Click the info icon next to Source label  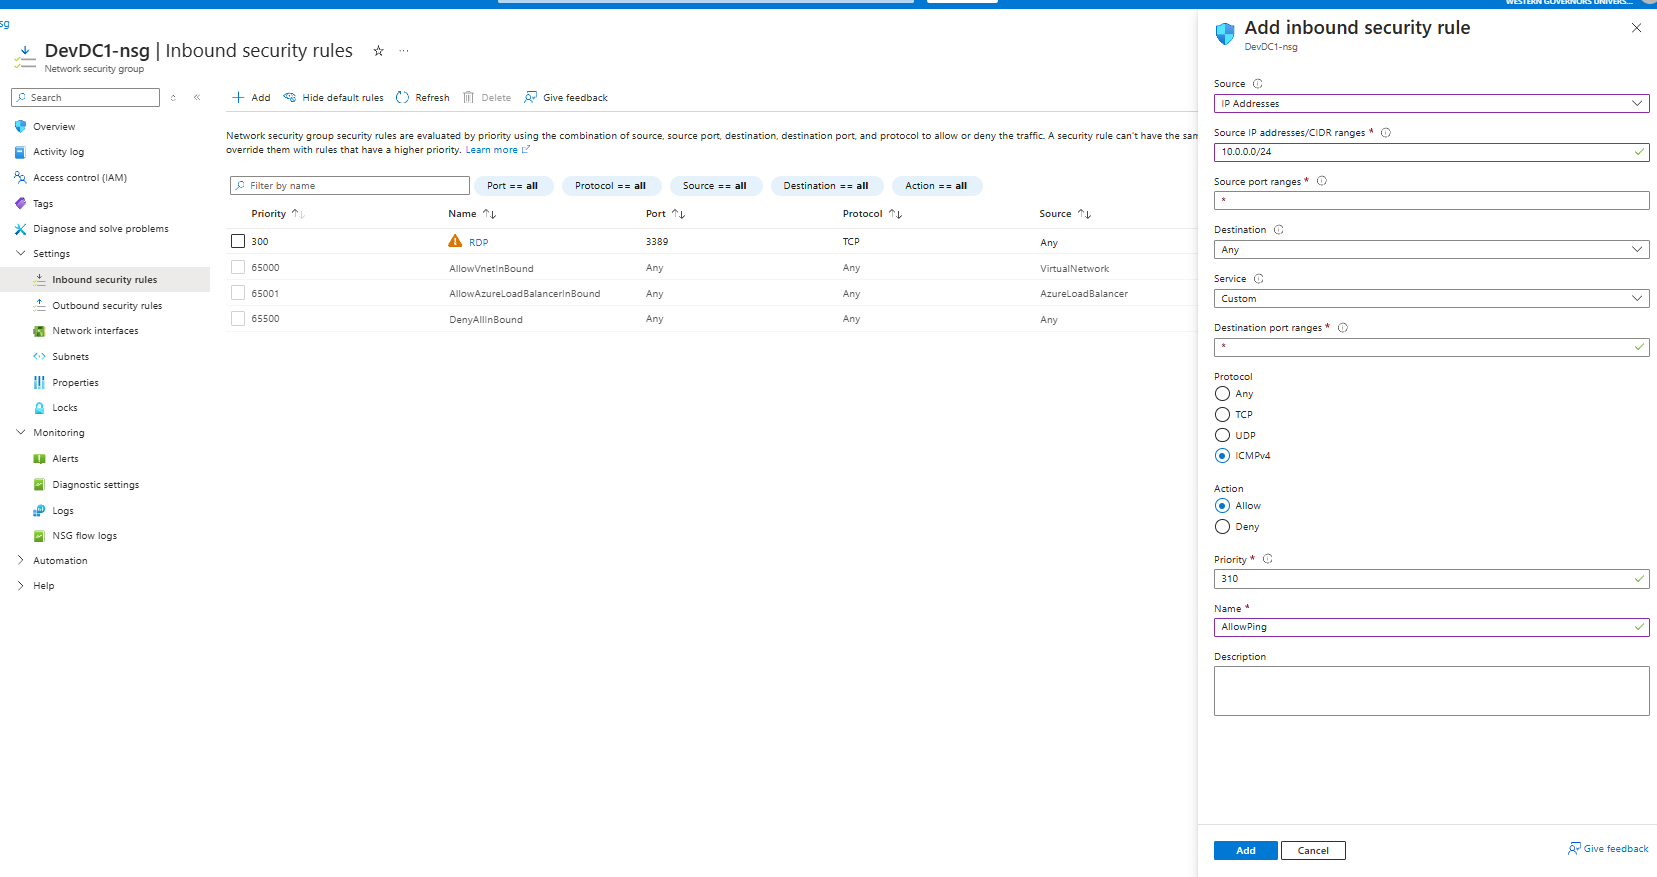pos(1258,84)
